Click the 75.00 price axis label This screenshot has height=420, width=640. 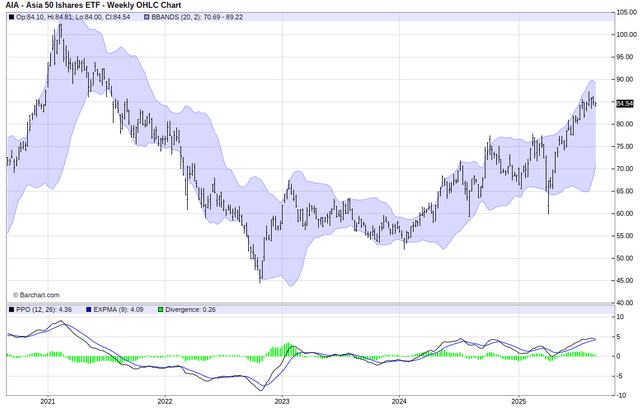coord(627,147)
